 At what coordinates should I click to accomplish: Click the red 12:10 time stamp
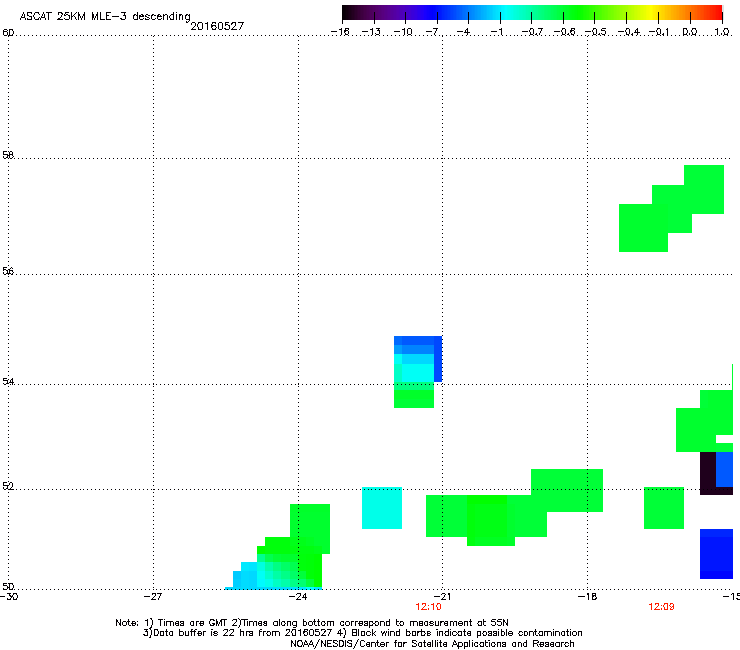tap(429, 607)
